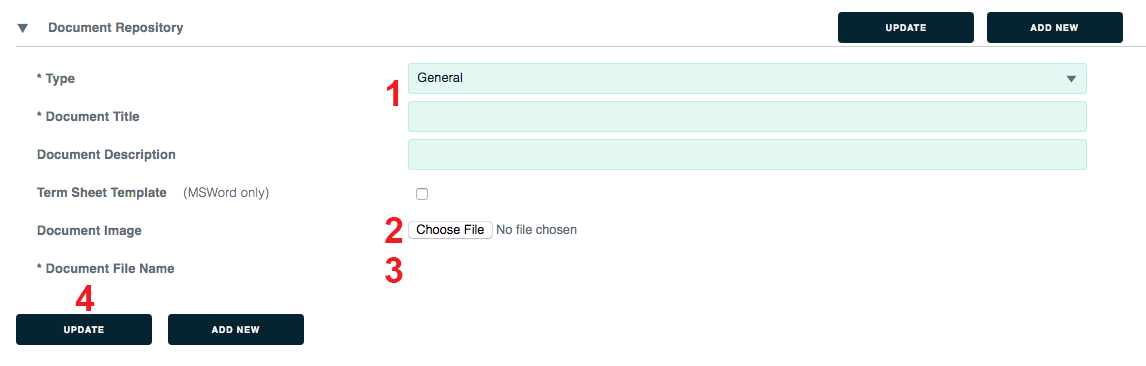The width and height of the screenshot is (1146, 366).
Task: Click the * Document Title label
Action: pyautogui.click(x=88, y=116)
